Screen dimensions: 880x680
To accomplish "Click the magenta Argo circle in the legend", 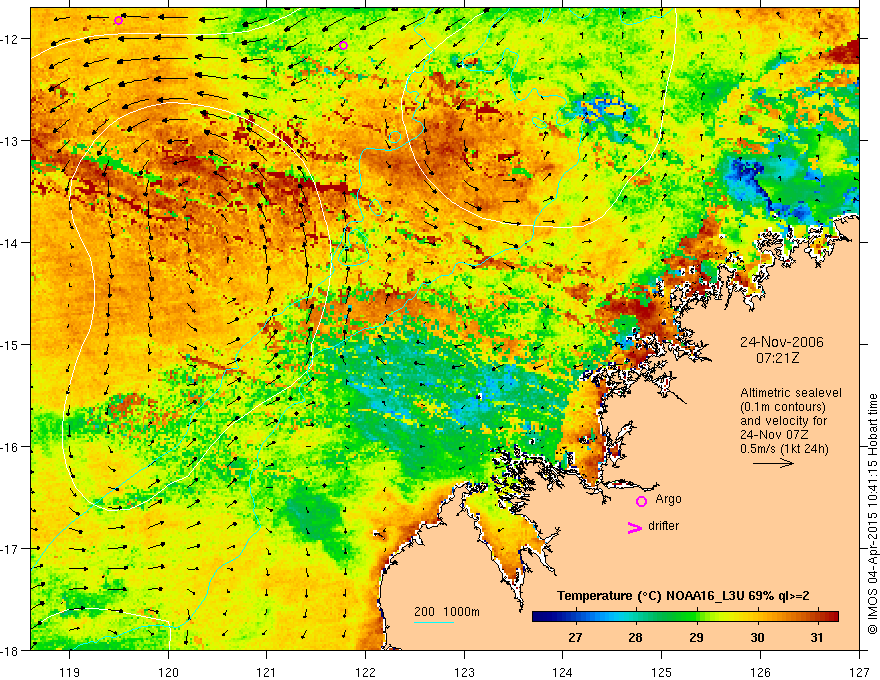I will click(641, 501).
